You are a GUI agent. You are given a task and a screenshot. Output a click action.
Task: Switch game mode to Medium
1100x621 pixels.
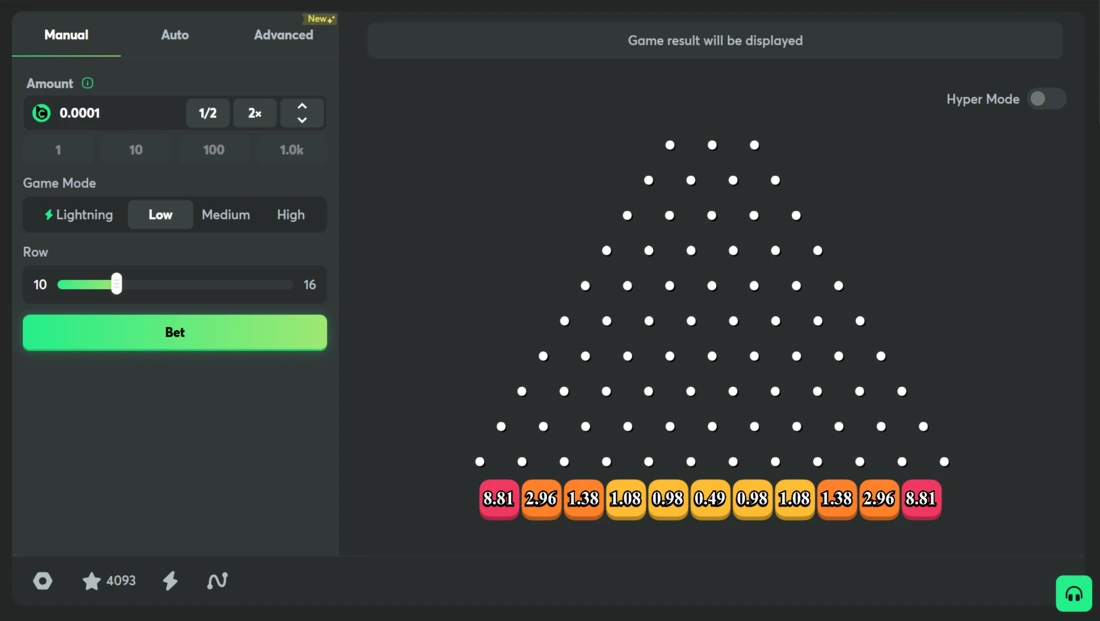[226, 215]
